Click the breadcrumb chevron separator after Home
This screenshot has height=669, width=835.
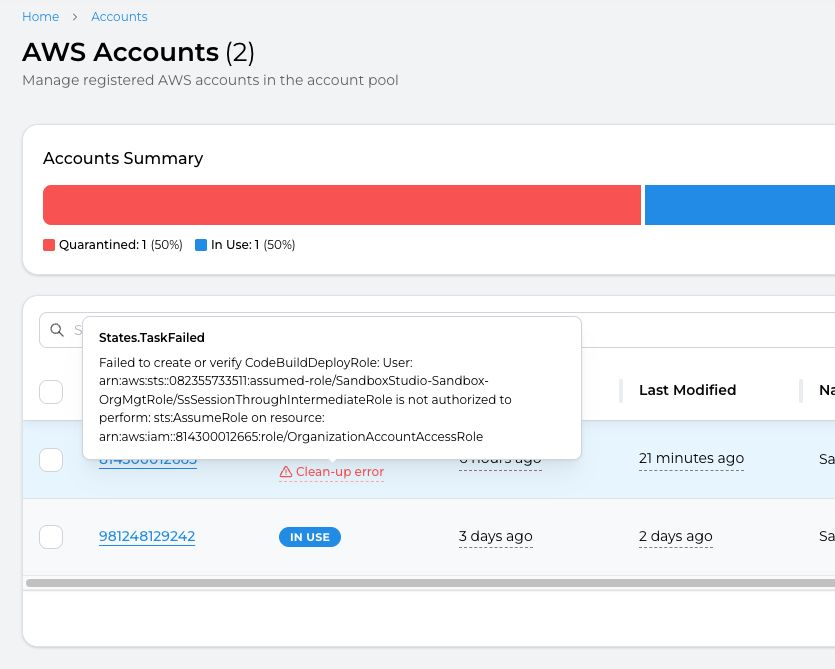point(75,17)
